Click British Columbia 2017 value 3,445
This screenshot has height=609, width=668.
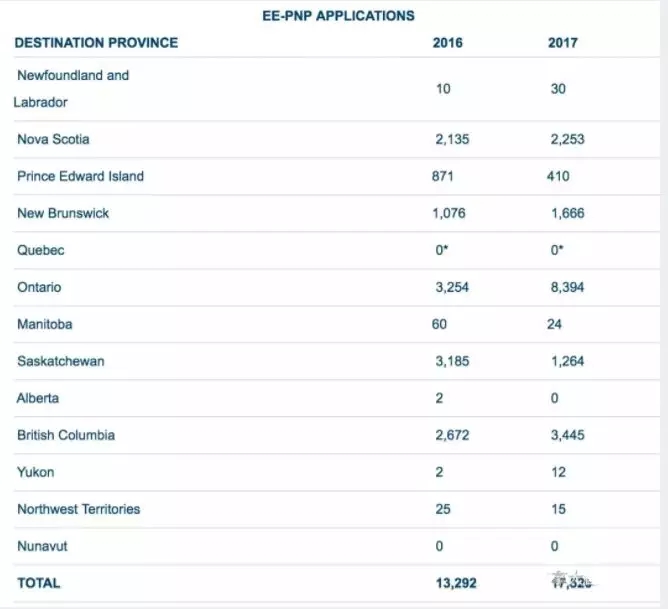click(x=567, y=435)
